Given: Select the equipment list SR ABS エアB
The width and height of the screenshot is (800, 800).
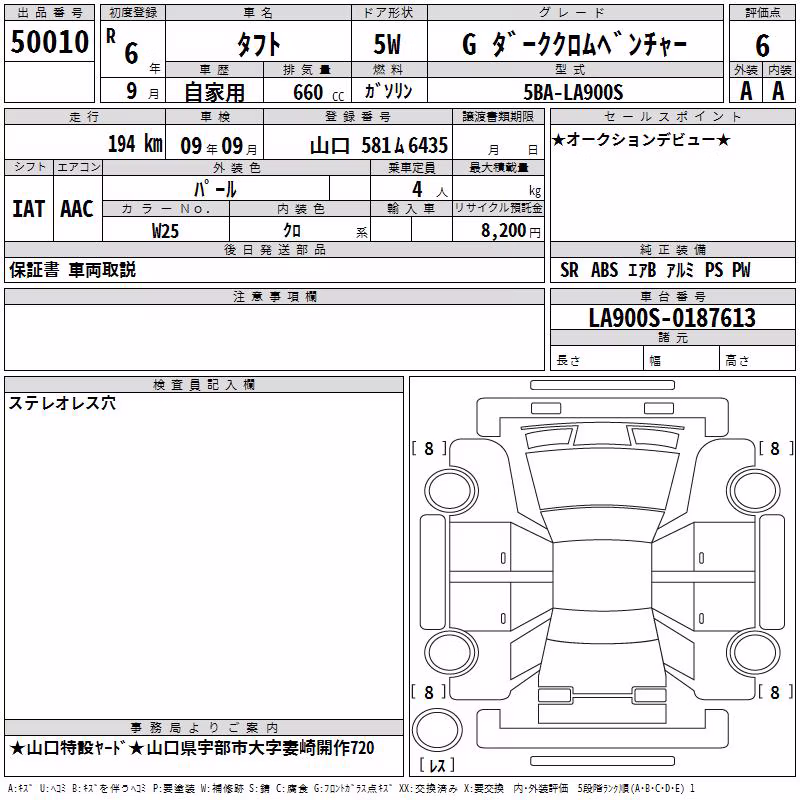Looking at the screenshot, I should point(655,270).
